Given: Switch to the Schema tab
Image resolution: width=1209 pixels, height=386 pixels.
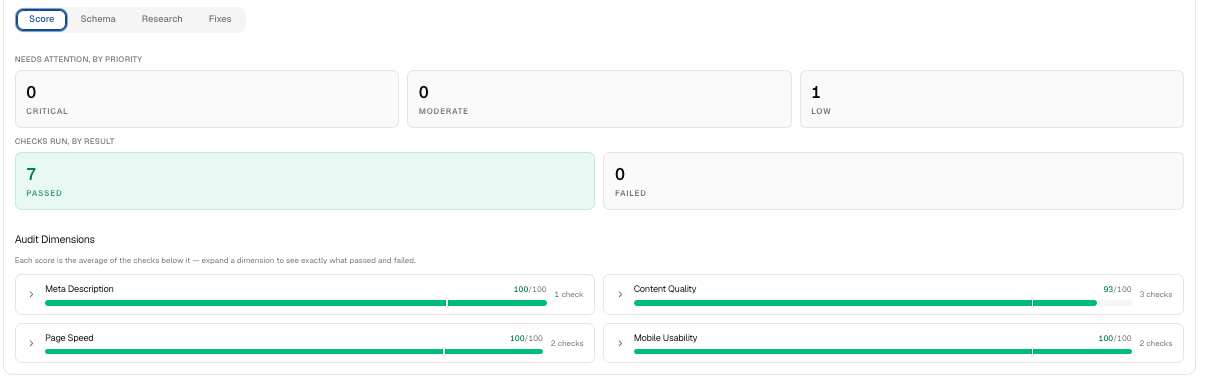Looking at the screenshot, I should click(98, 19).
